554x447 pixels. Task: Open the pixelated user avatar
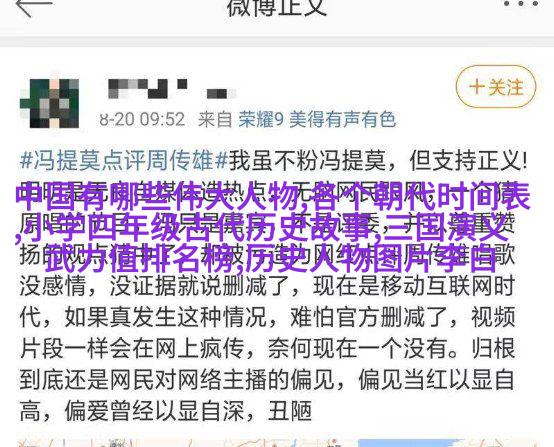coord(49,103)
